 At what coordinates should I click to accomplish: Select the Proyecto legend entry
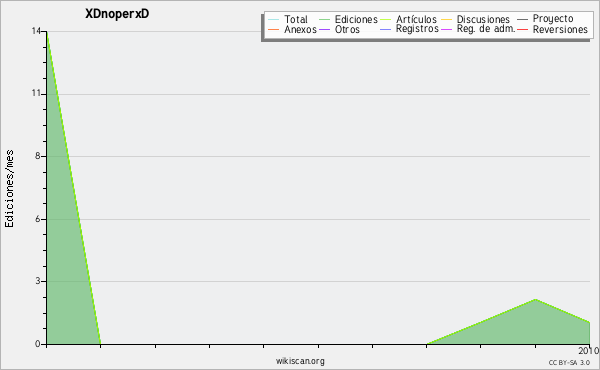tap(553, 19)
